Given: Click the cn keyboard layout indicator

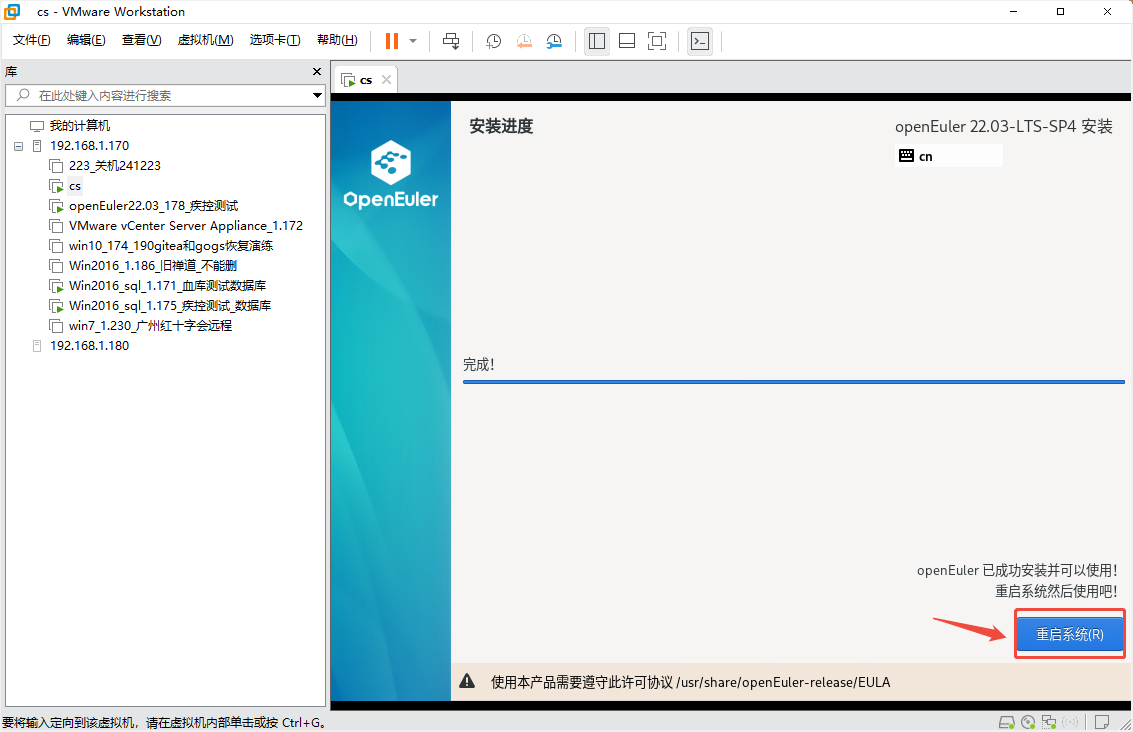Looking at the screenshot, I should (949, 156).
